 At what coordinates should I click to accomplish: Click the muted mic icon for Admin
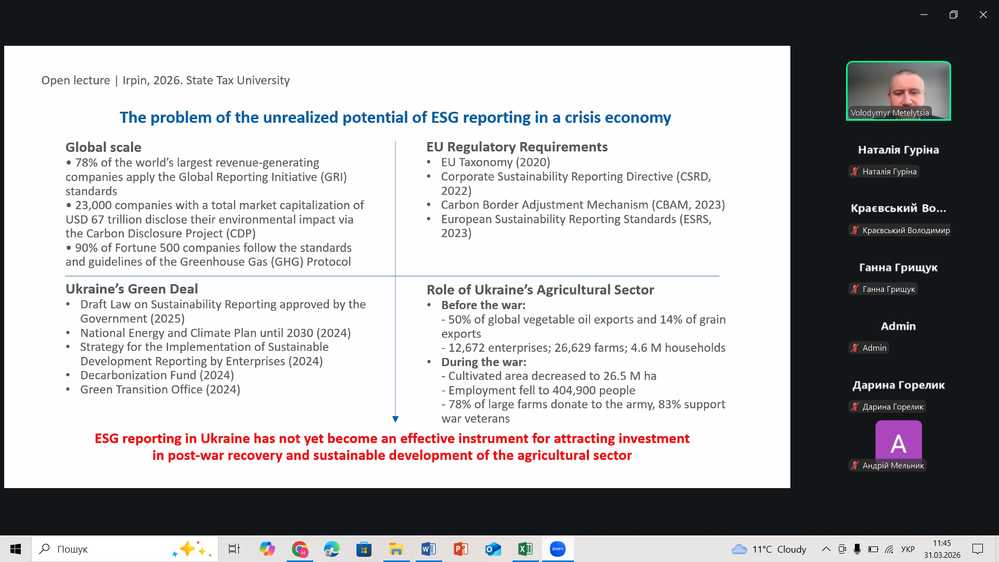[x=855, y=348]
